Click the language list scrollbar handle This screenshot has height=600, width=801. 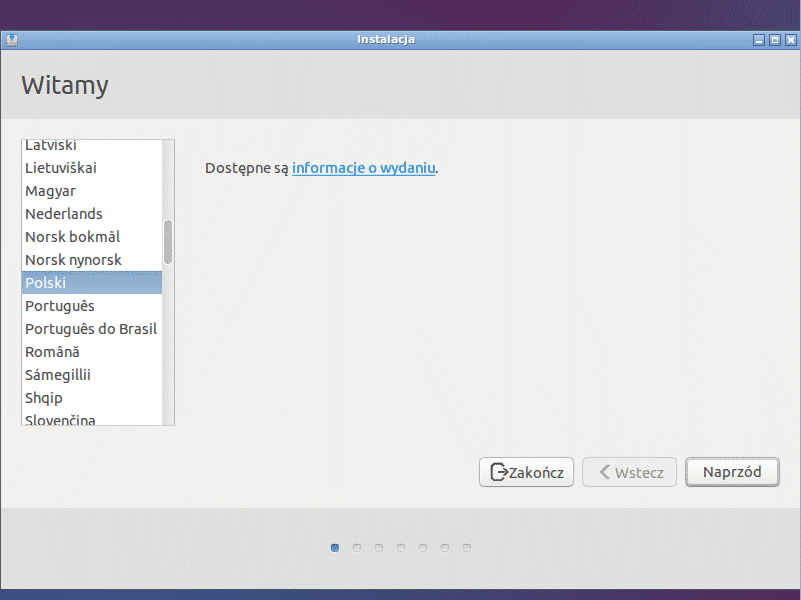click(168, 242)
